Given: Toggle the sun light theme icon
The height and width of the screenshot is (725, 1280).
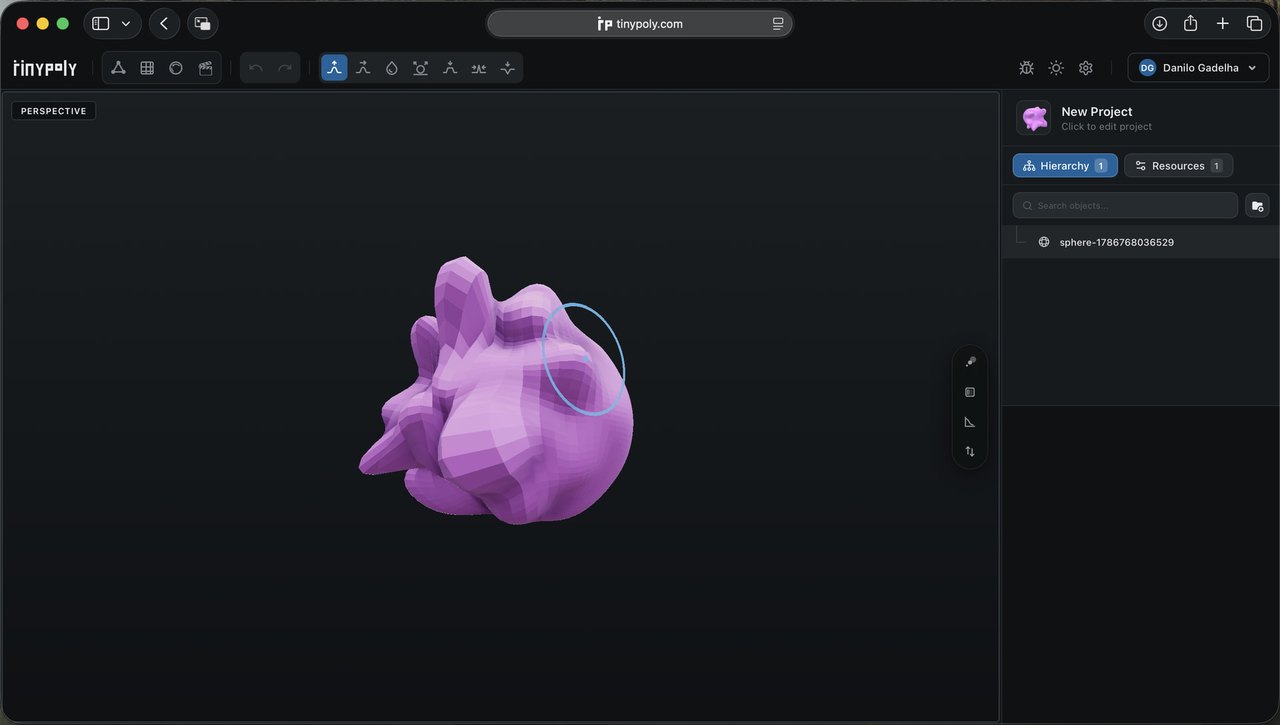Looking at the screenshot, I should 1056,68.
